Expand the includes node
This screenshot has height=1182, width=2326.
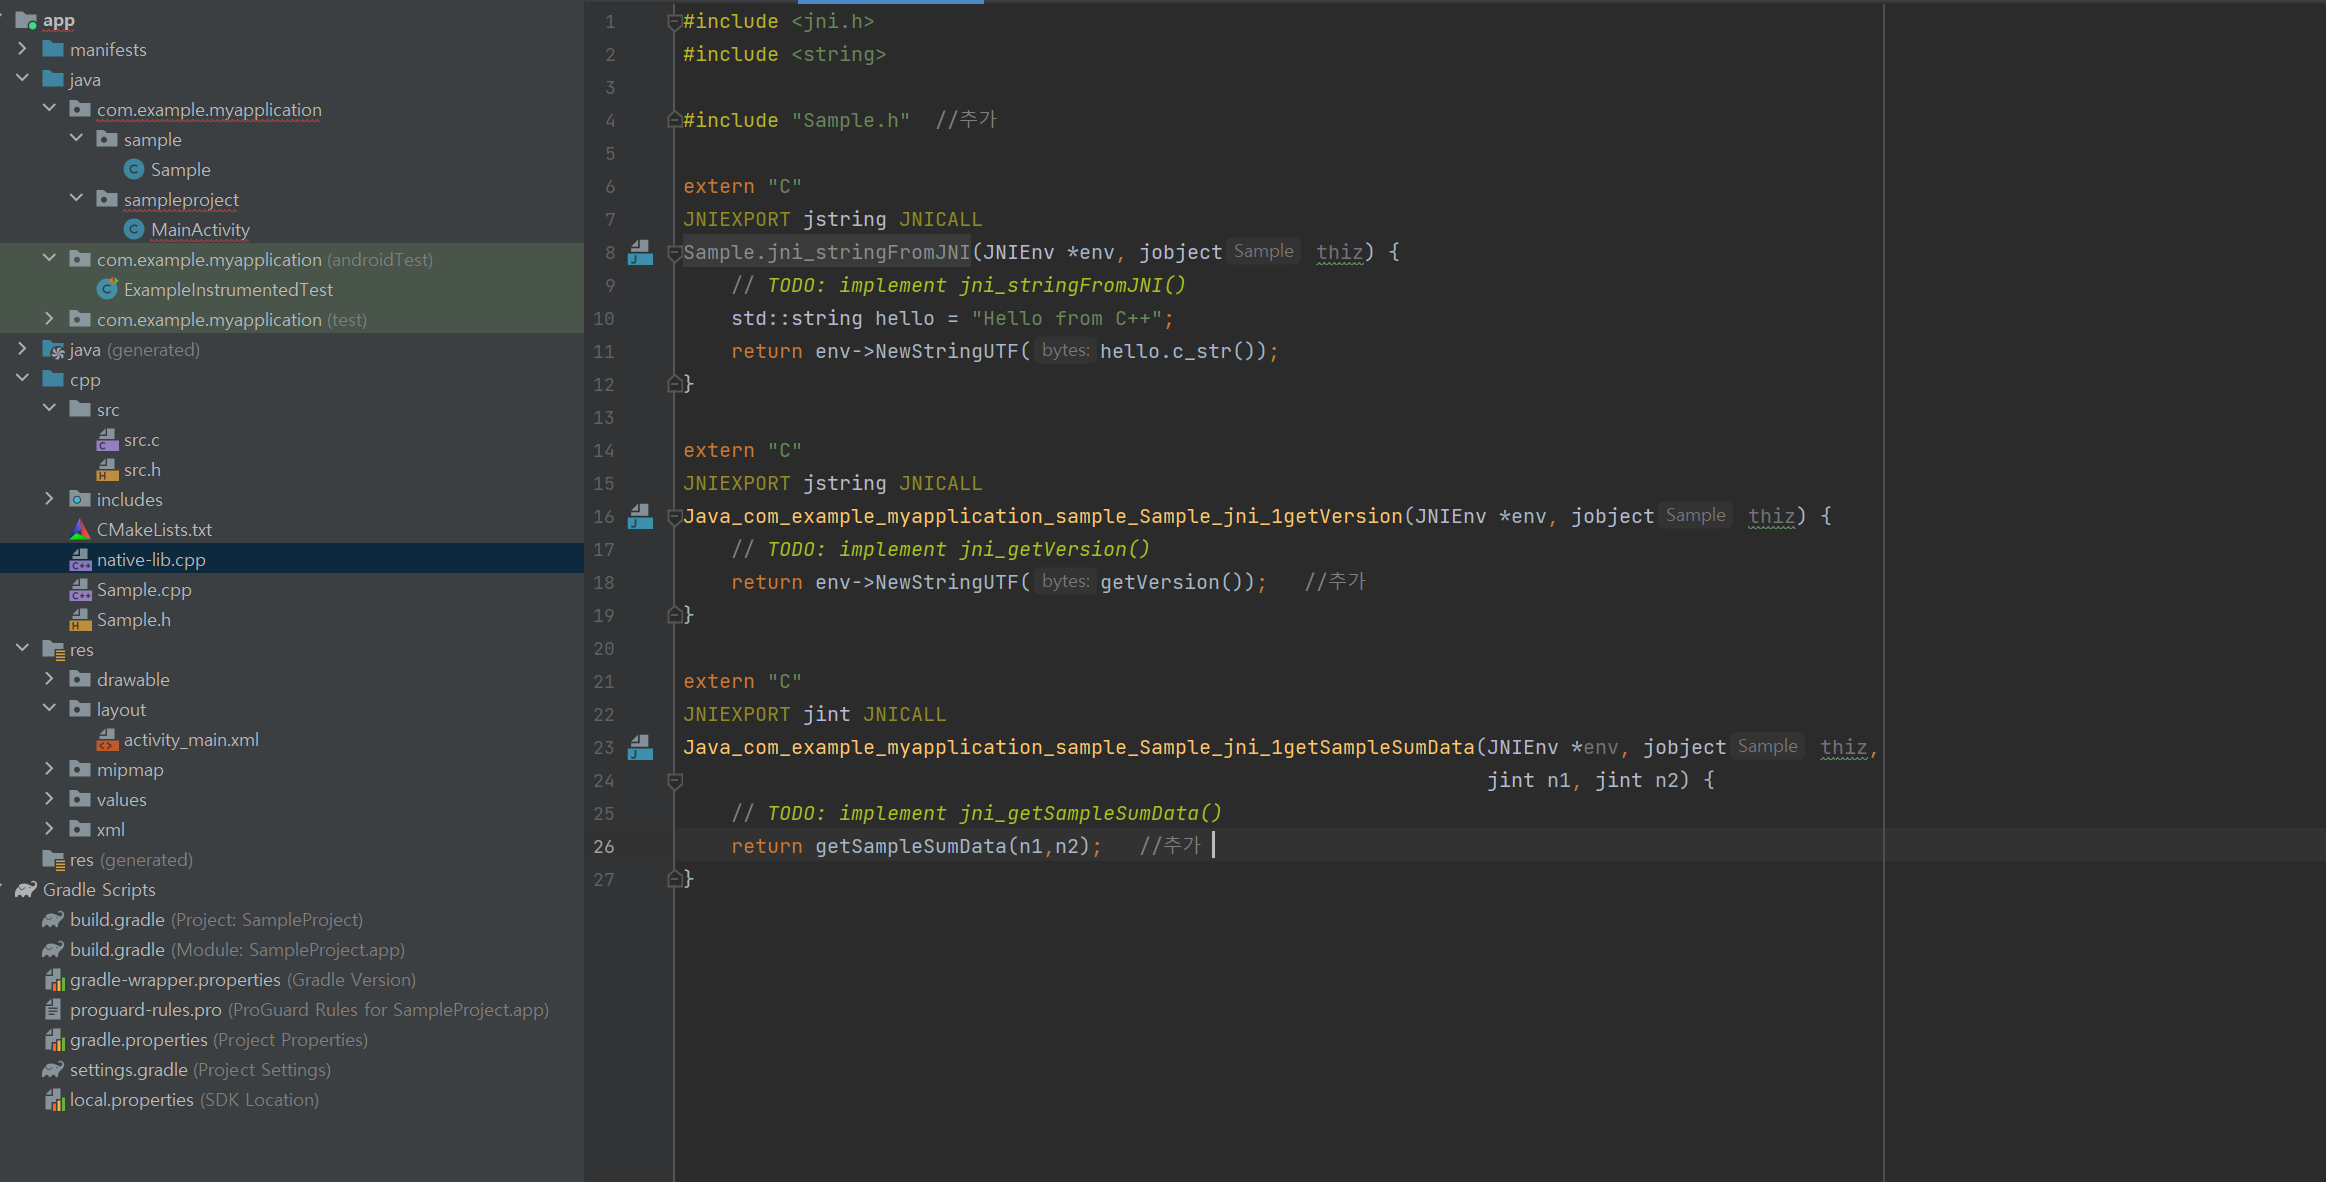point(49,499)
